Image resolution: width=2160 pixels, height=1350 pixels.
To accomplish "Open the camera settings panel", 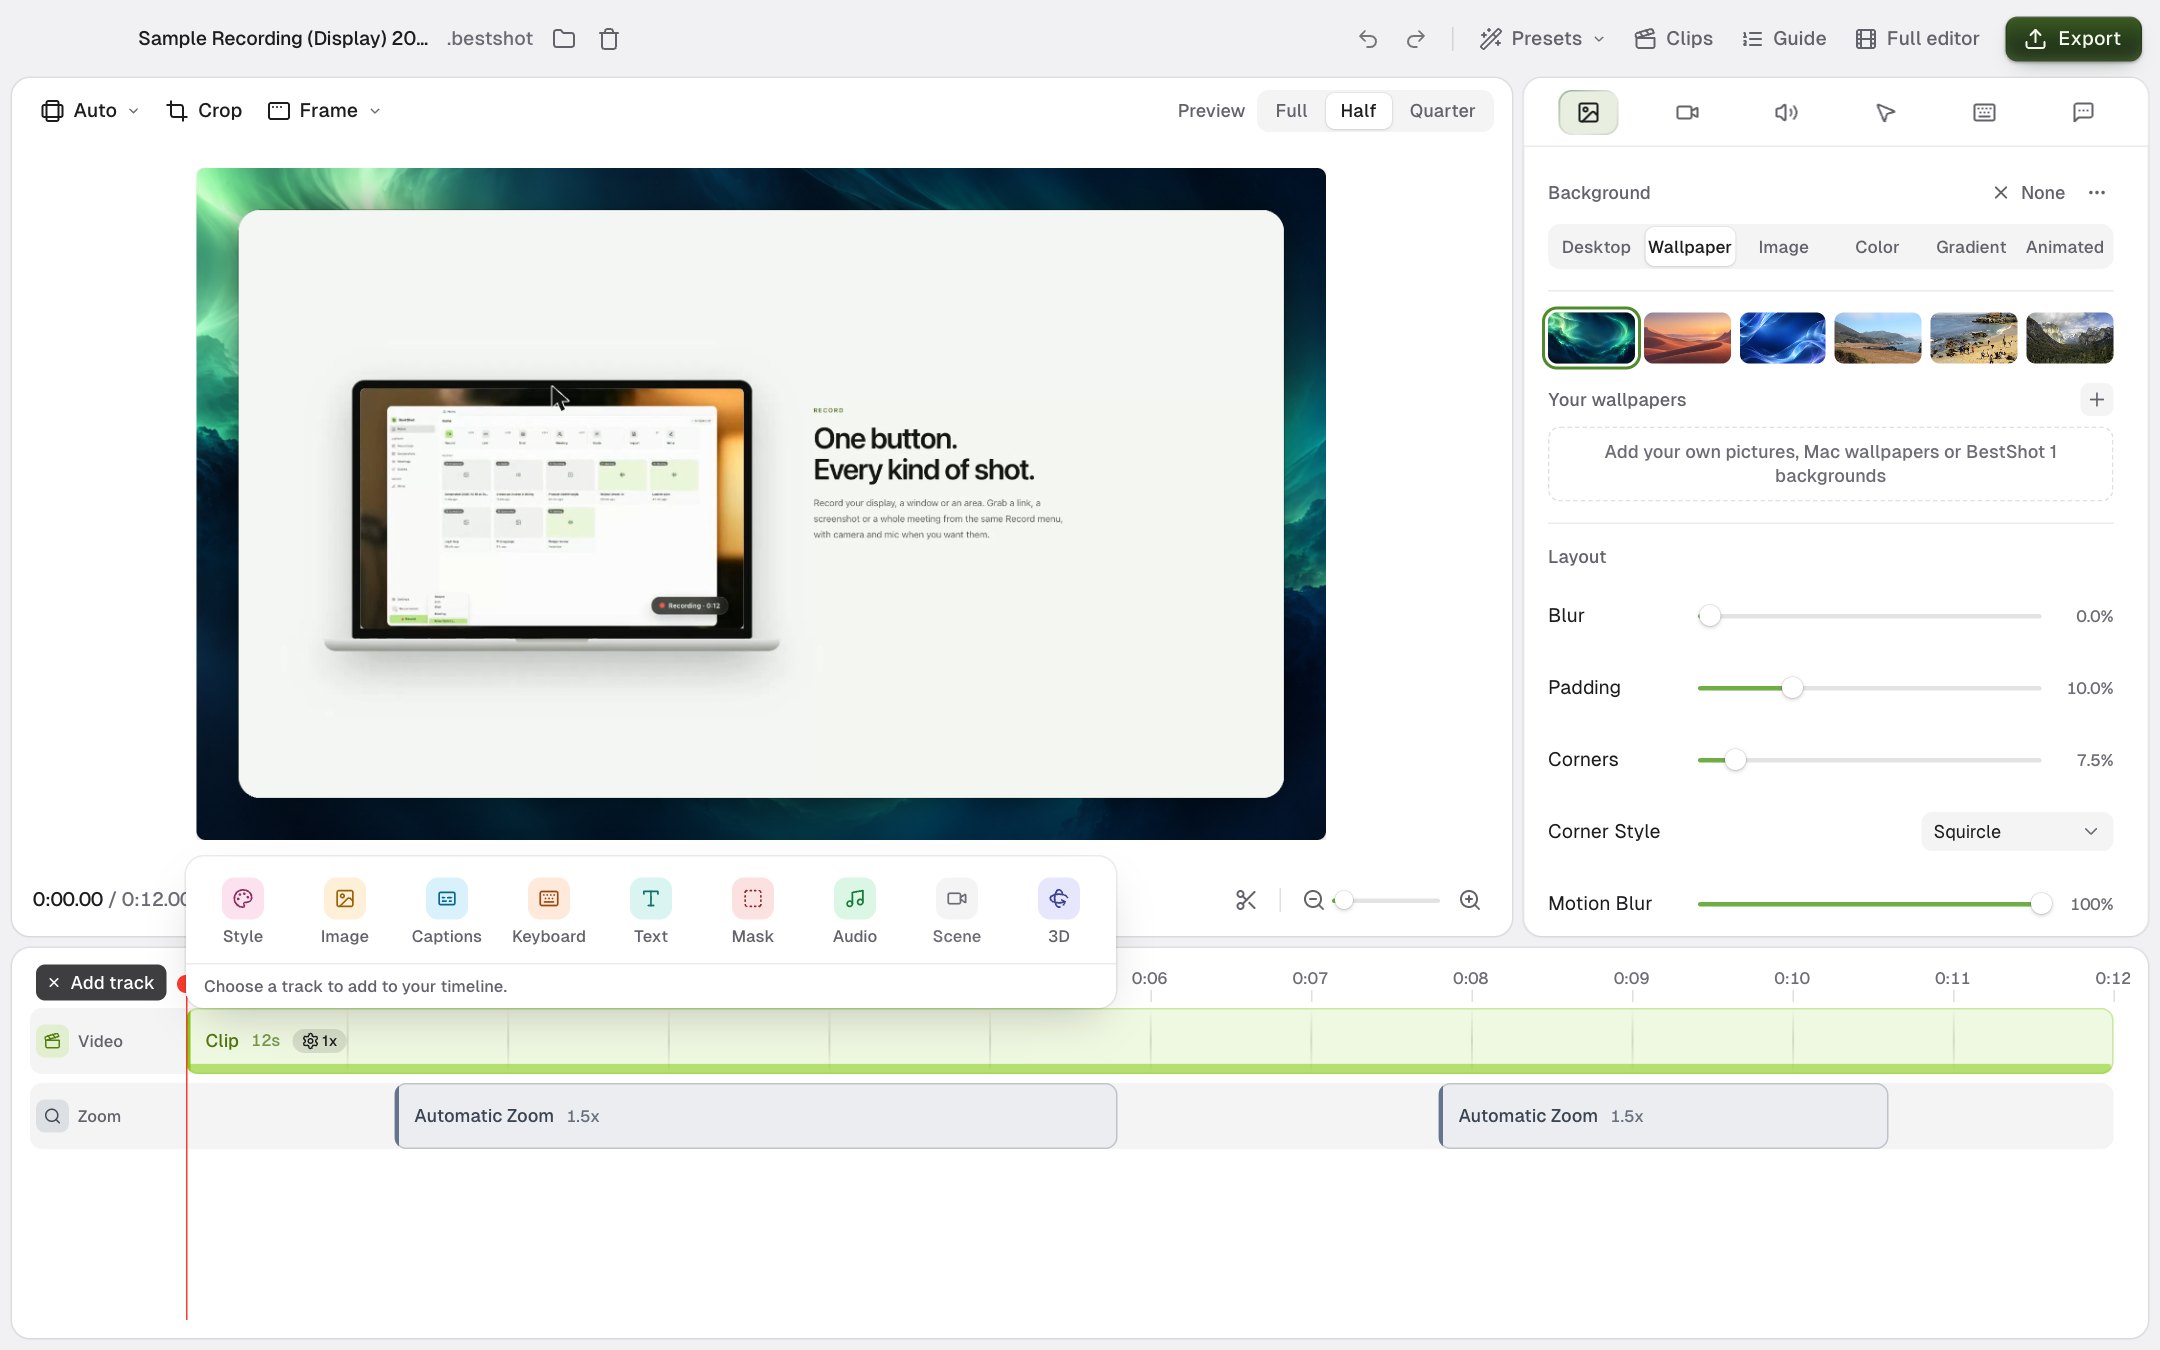I will coord(1687,112).
